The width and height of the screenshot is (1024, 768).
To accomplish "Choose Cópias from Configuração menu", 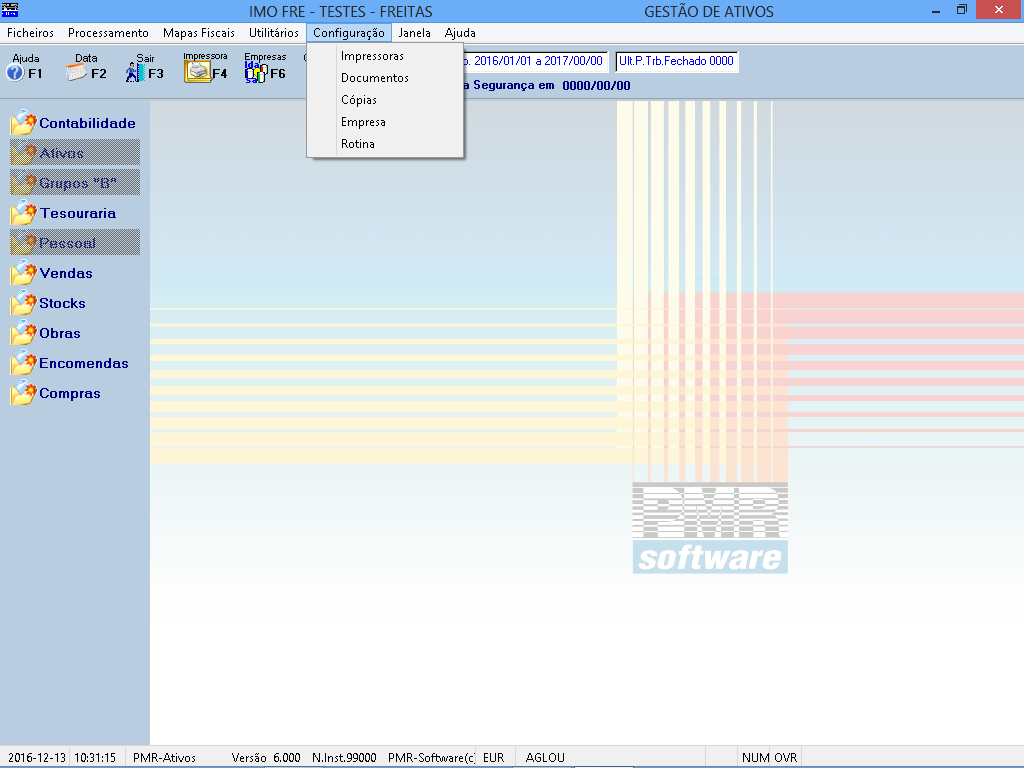I will coord(385,100).
